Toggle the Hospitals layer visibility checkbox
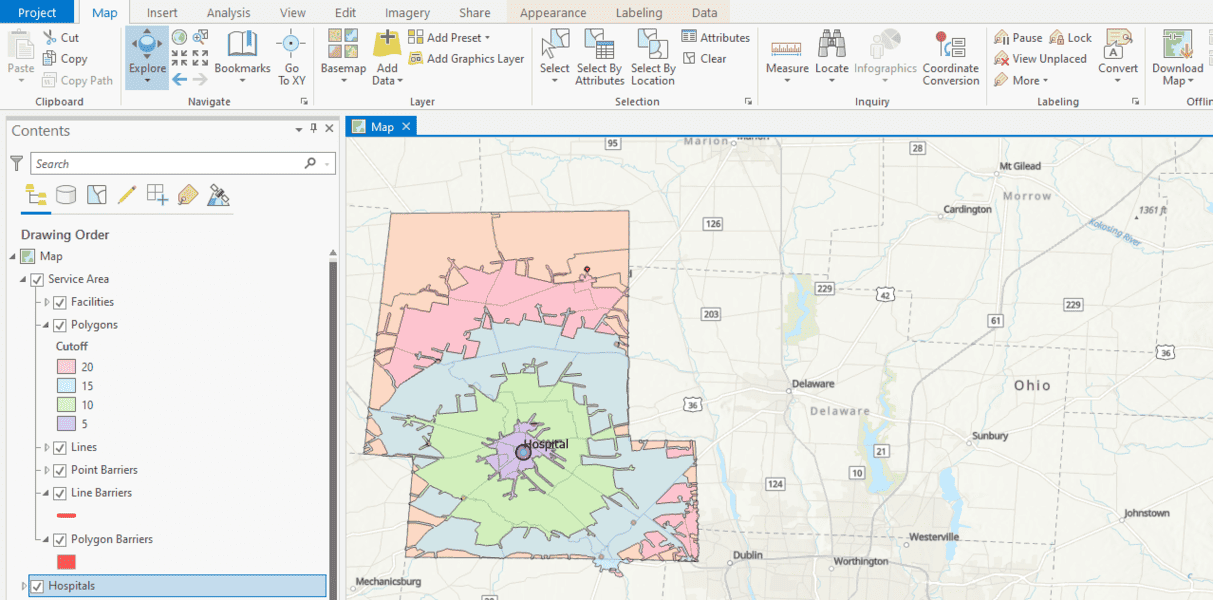The width and height of the screenshot is (1213, 600). point(38,586)
